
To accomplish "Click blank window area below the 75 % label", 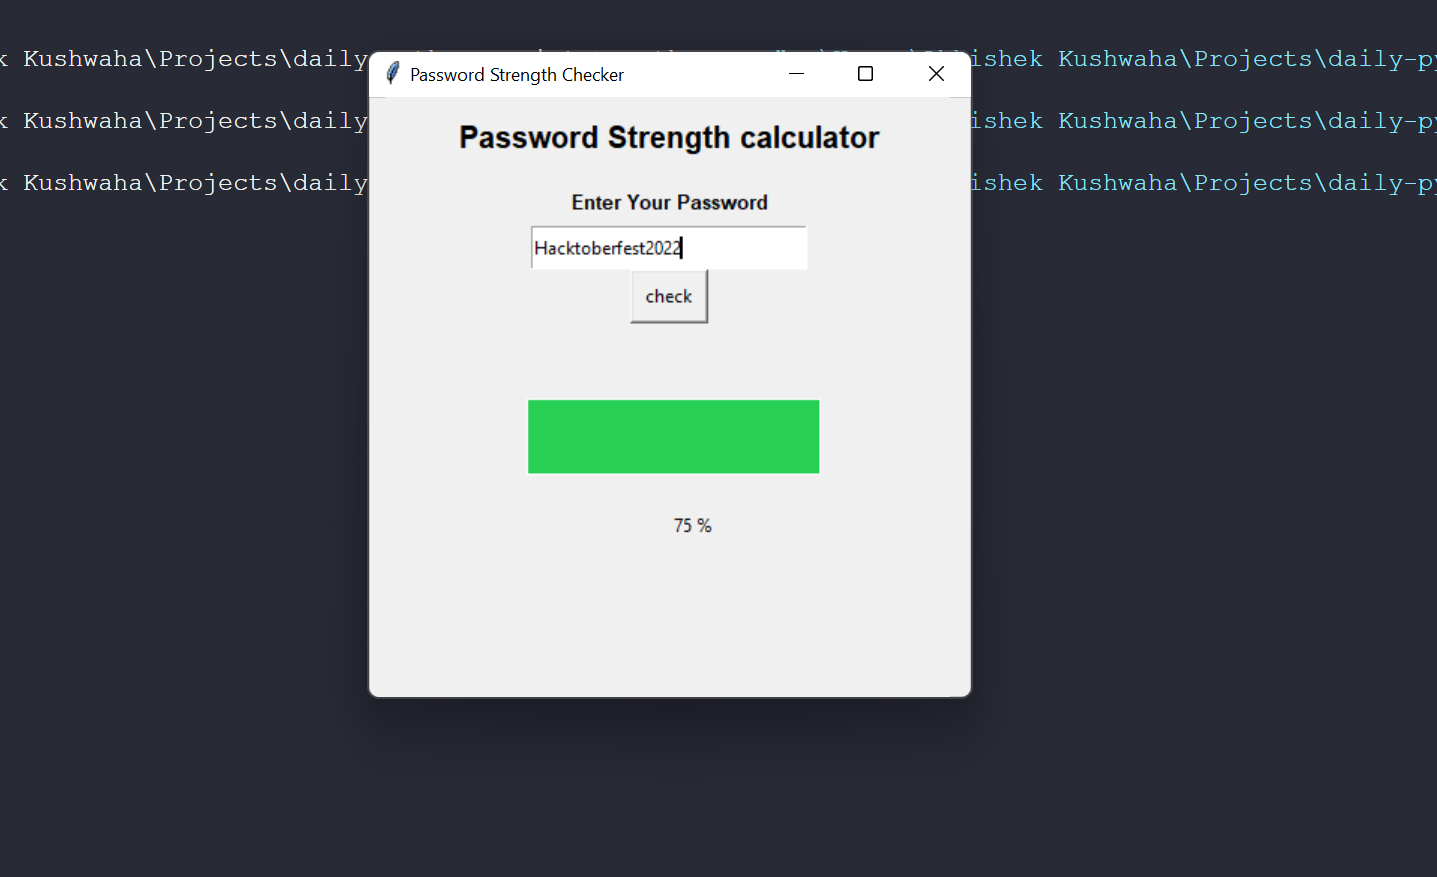I will [669, 615].
